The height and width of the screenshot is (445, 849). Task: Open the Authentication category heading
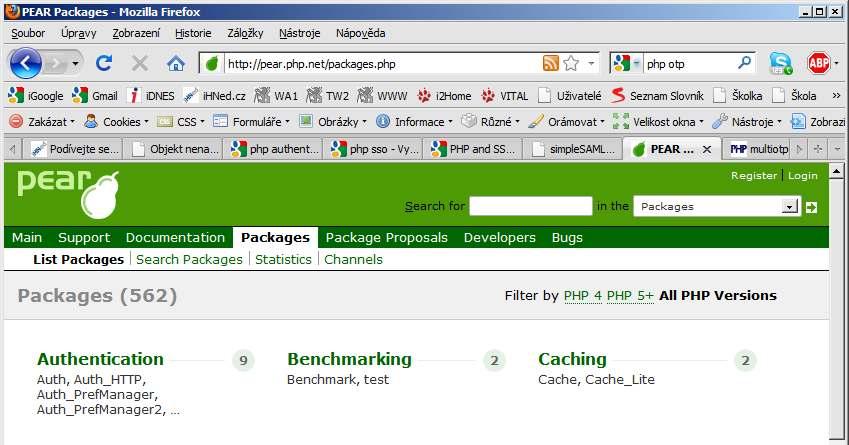coord(100,359)
